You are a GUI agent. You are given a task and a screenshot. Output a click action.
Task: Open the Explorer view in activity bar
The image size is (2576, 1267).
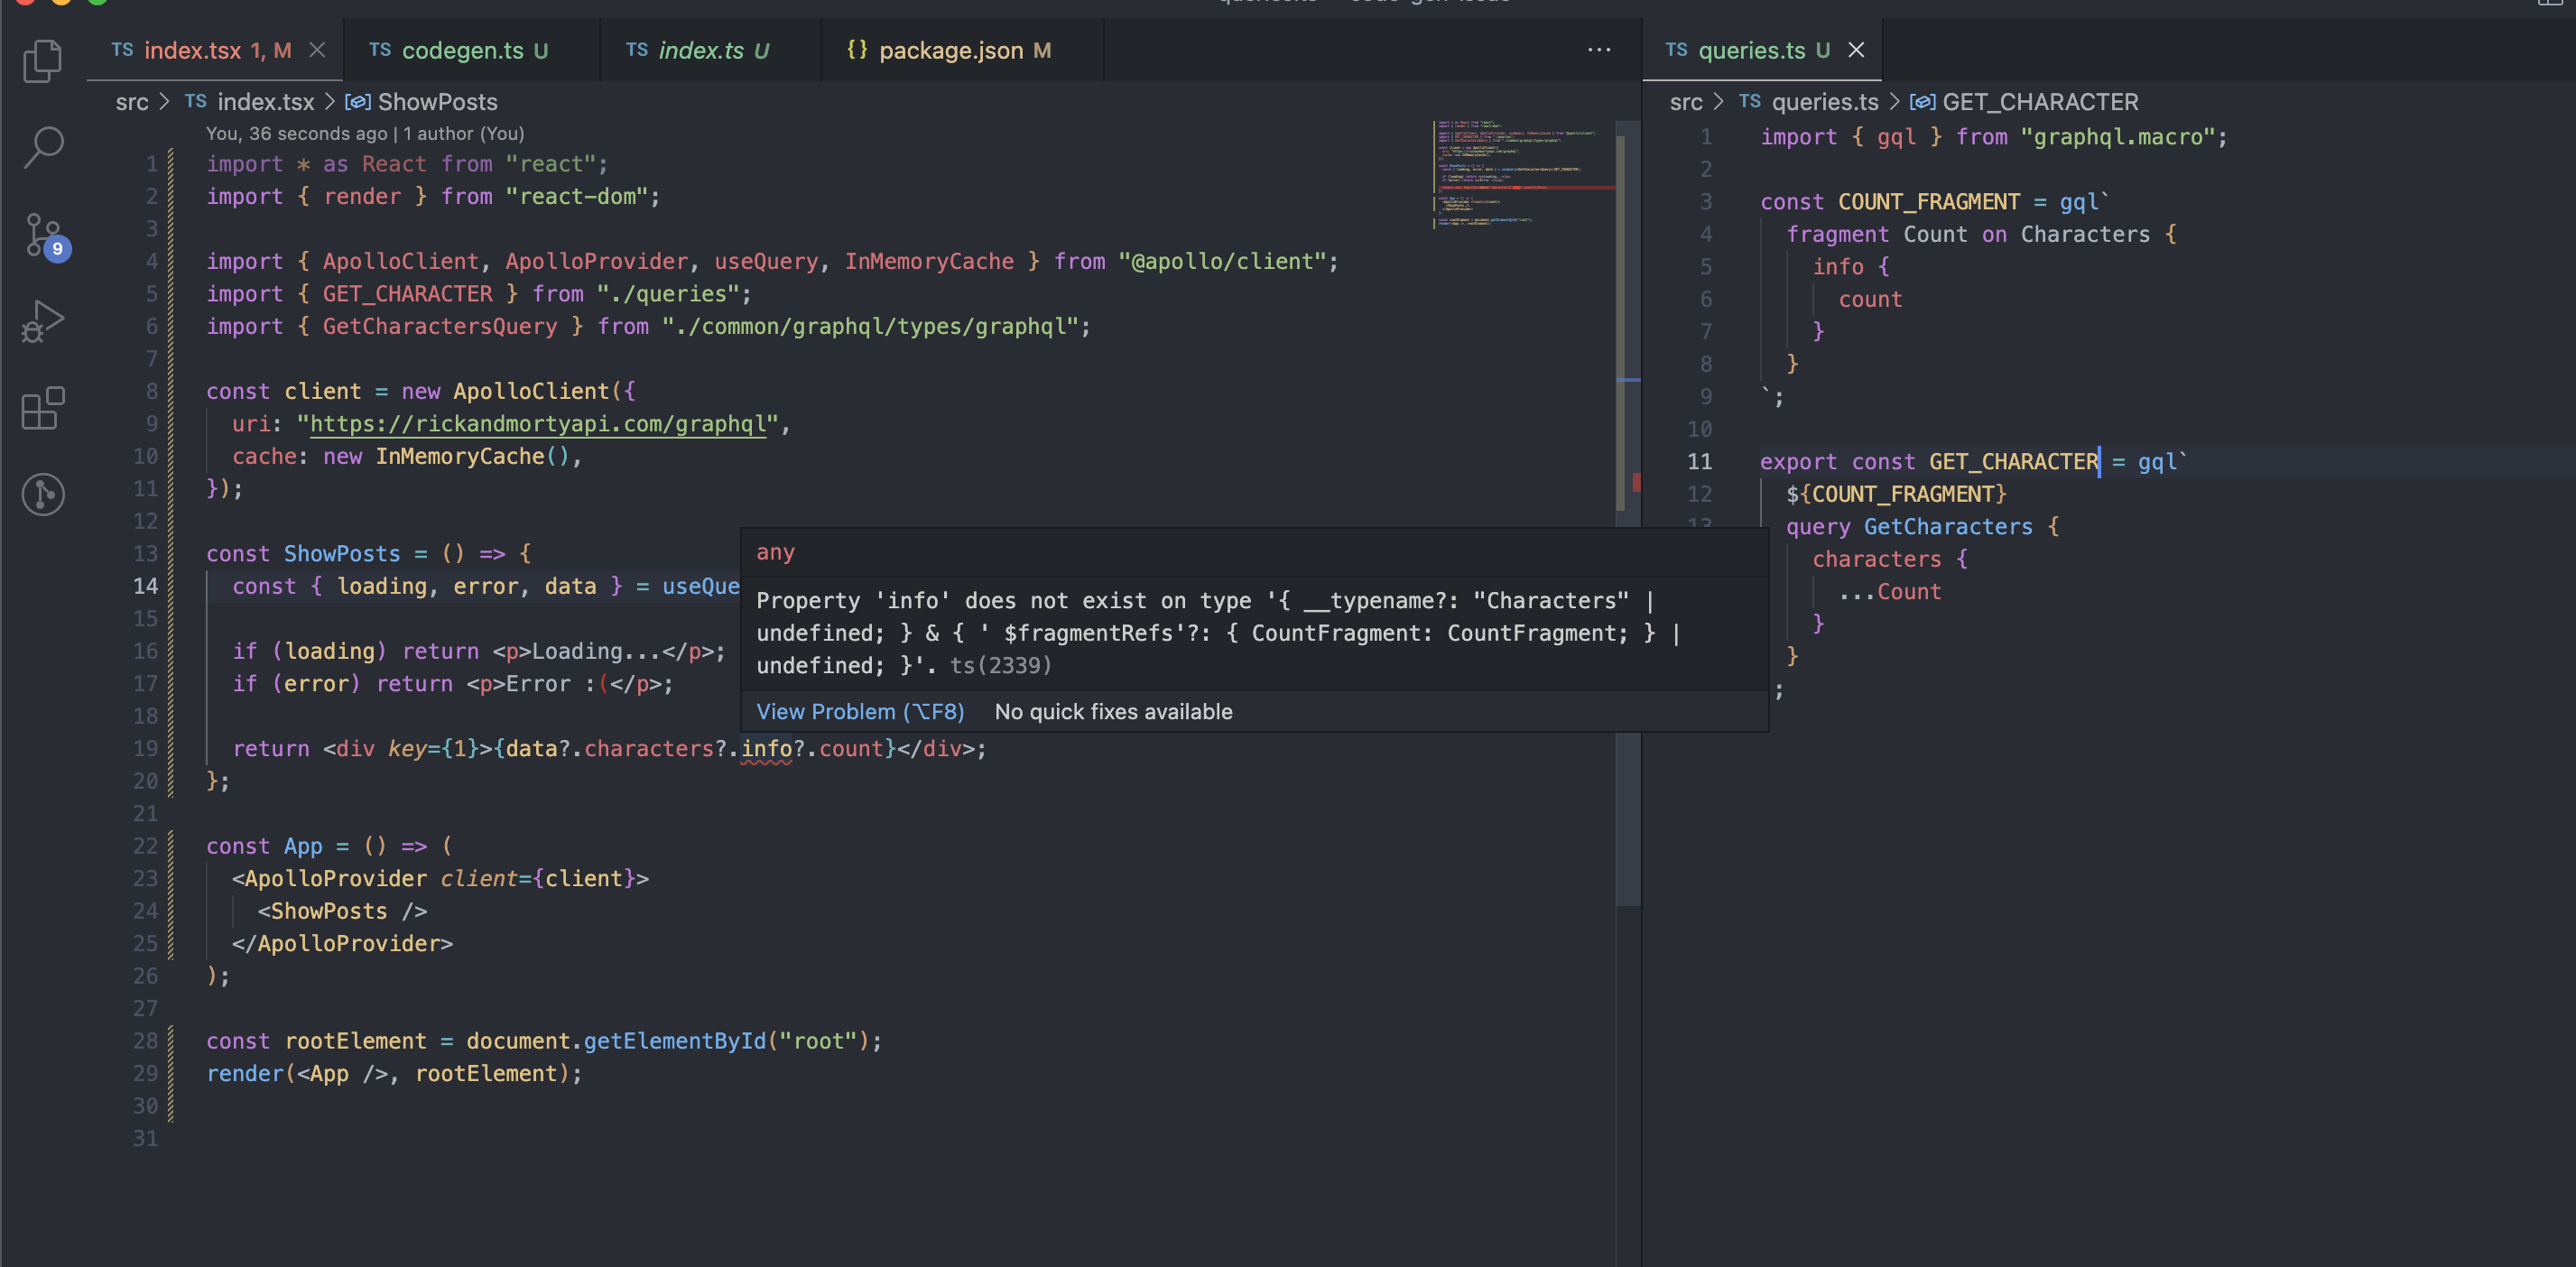click(x=43, y=60)
